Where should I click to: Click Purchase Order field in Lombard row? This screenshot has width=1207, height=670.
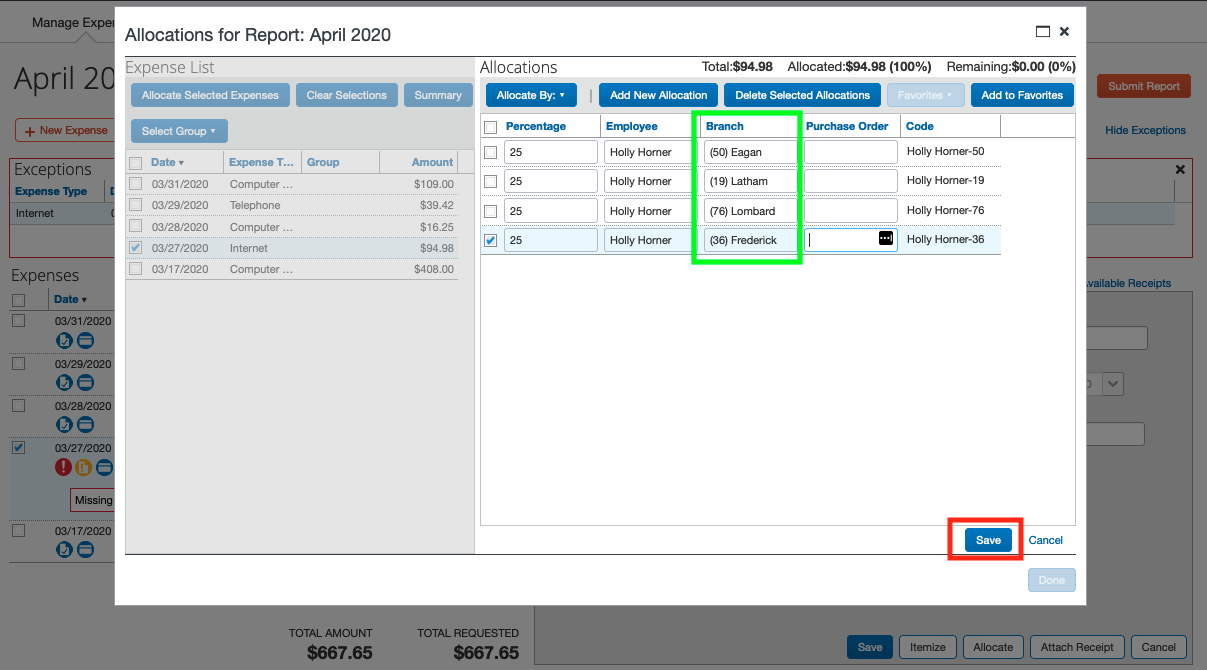(851, 211)
